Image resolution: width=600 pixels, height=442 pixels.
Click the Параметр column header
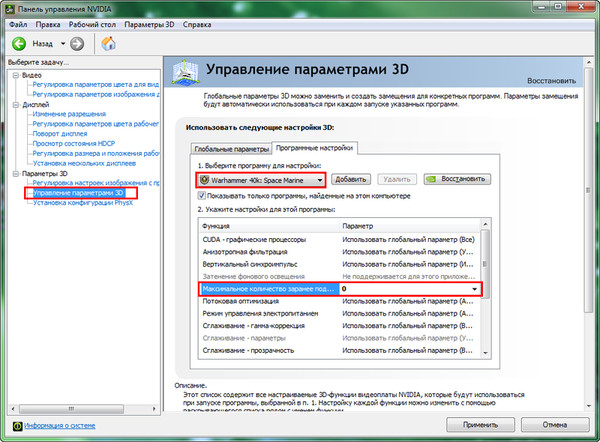point(410,226)
